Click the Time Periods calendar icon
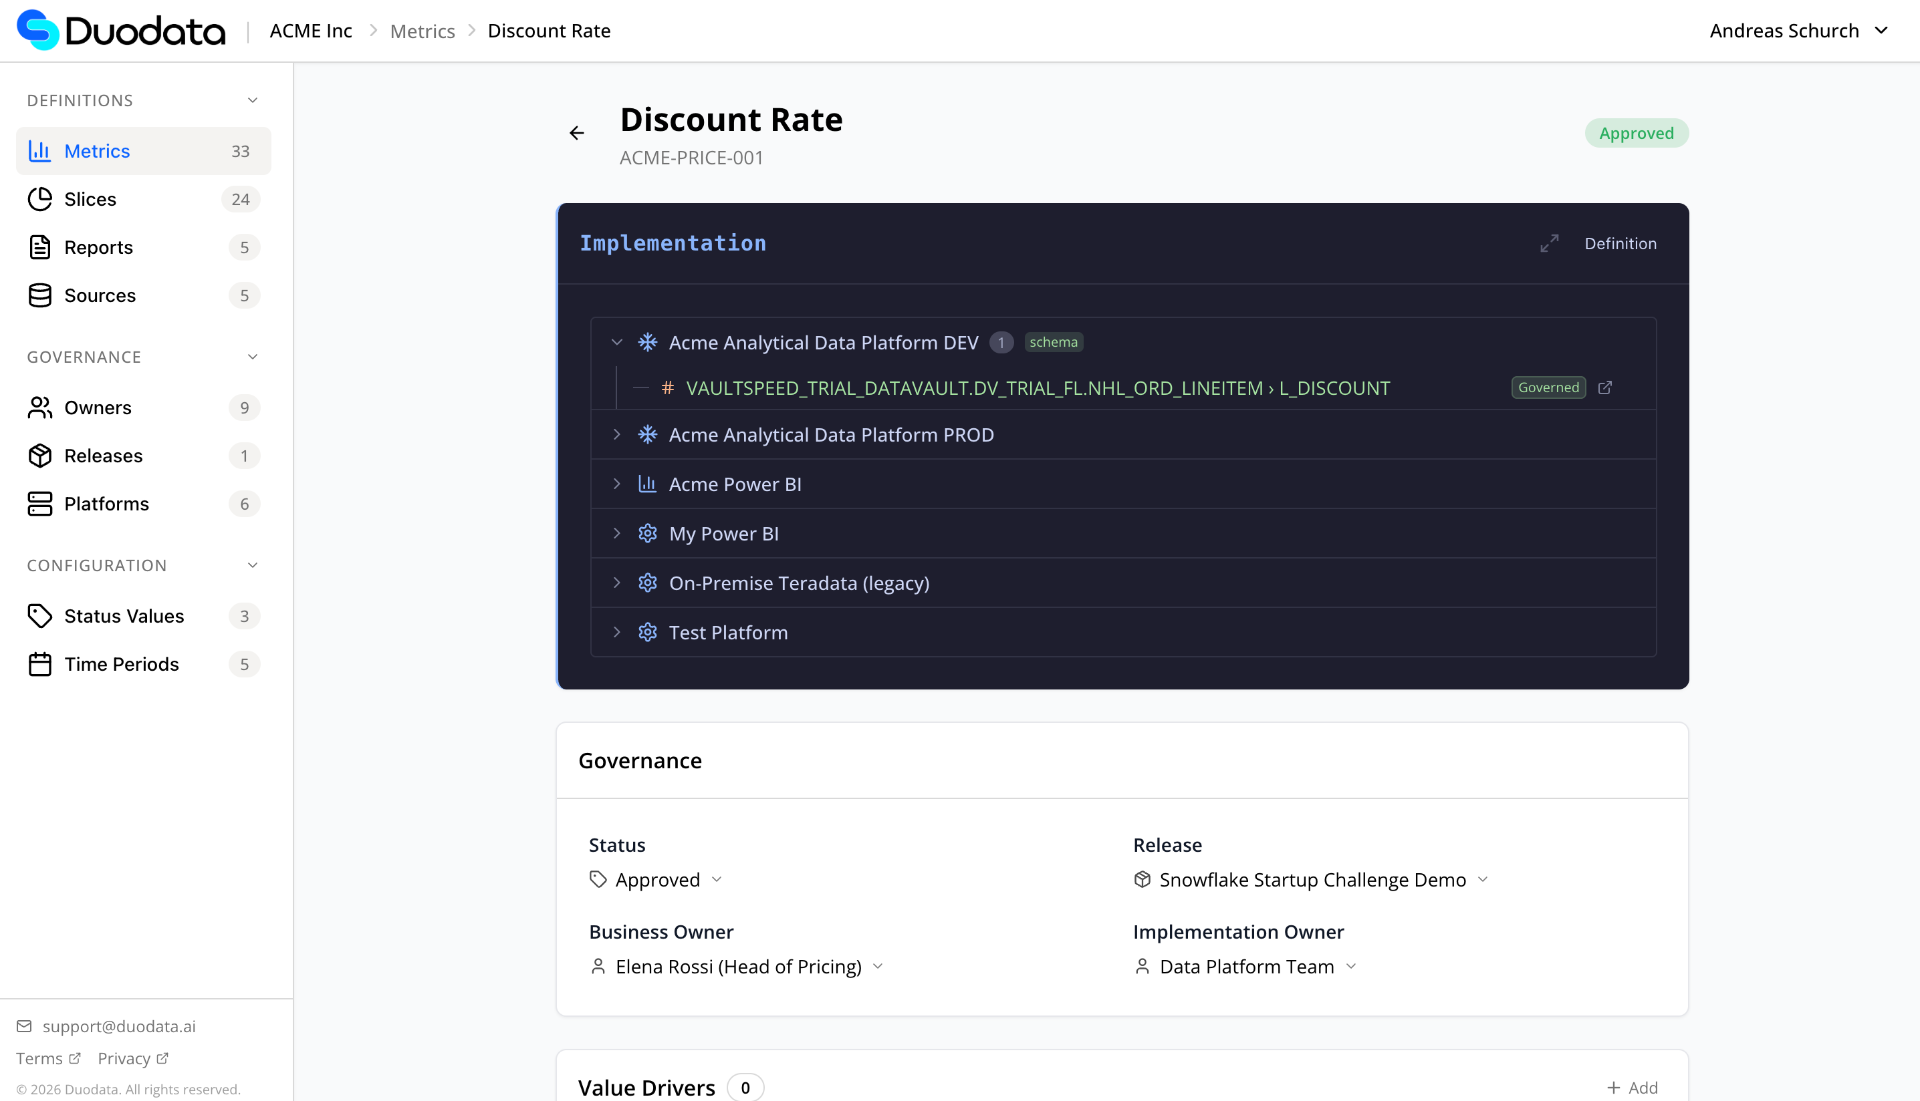 click(40, 664)
